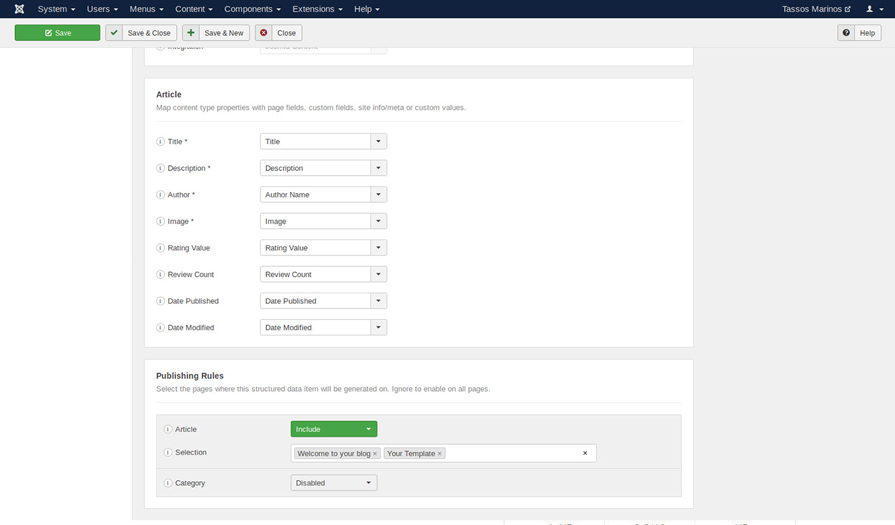Click the green Save button
The height and width of the screenshot is (525, 895).
tap(57, 33)
